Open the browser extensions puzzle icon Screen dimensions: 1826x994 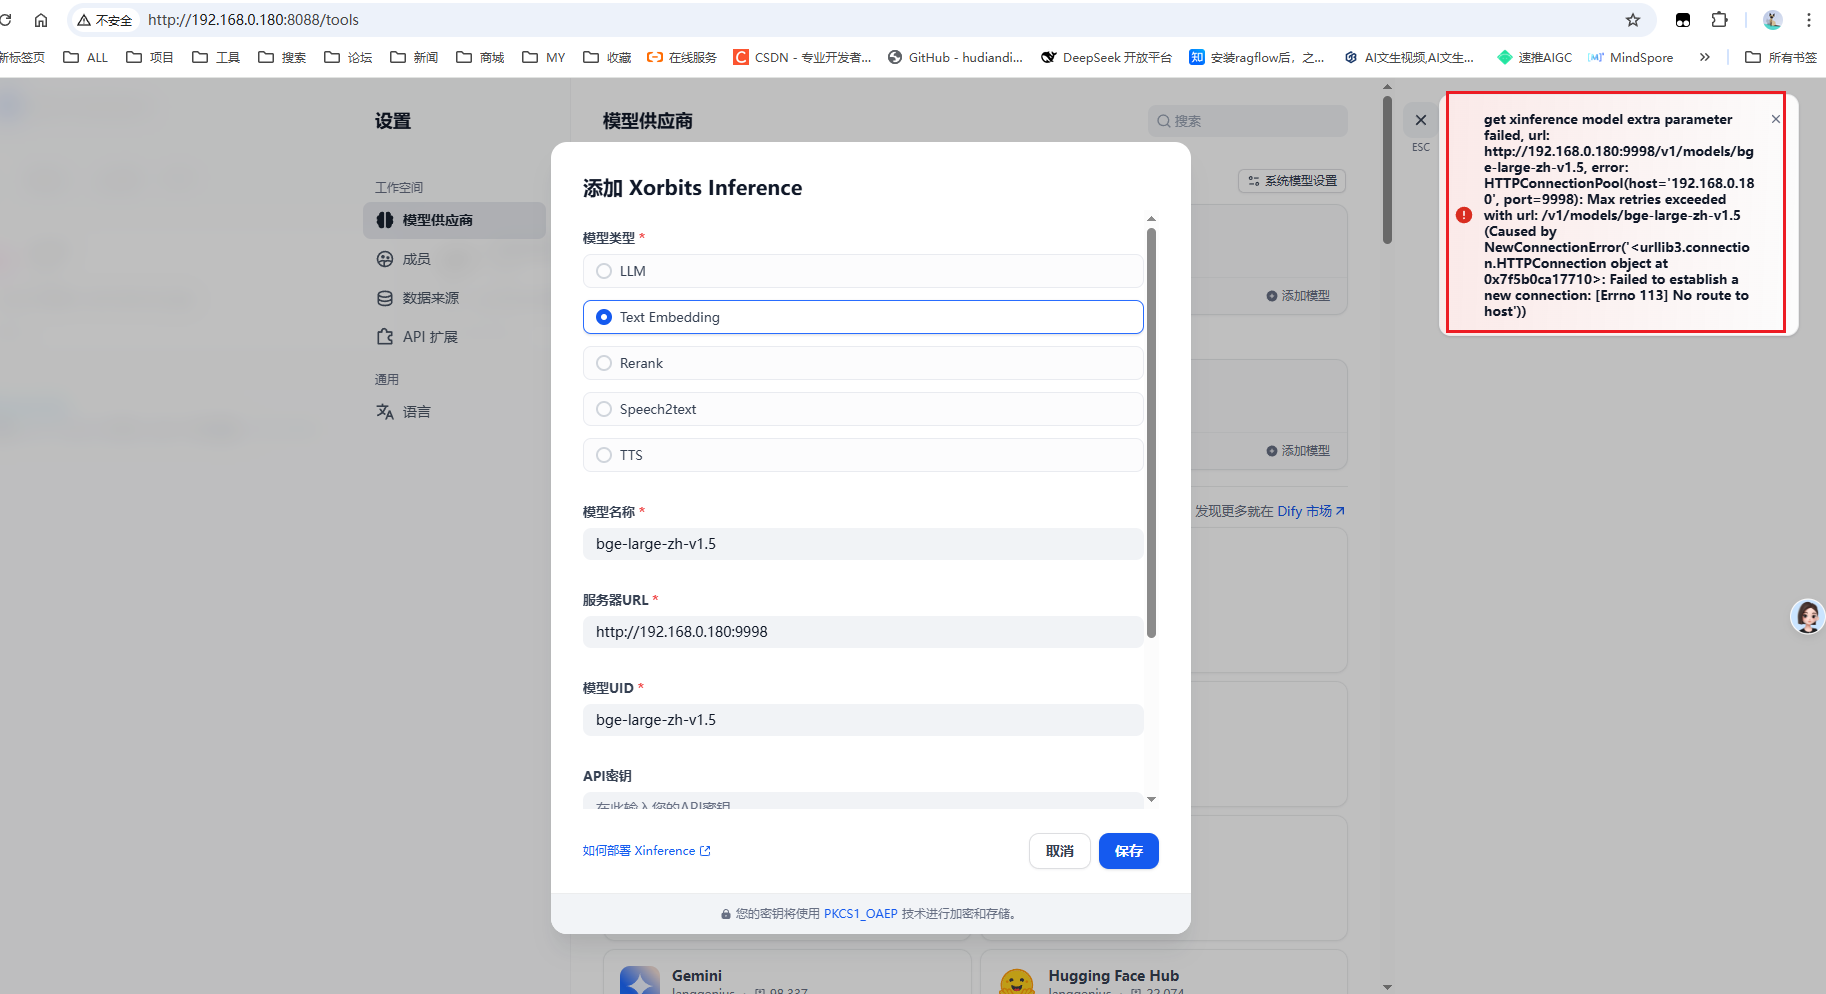[x=1720, y=20]
